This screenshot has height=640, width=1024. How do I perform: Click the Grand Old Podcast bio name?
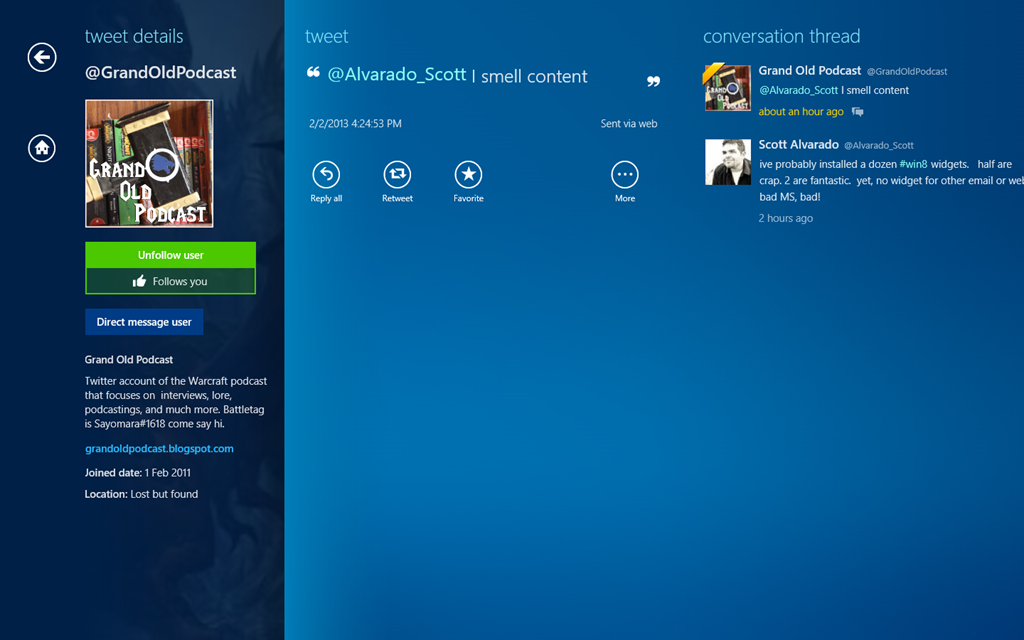click(x=129, y=360)
